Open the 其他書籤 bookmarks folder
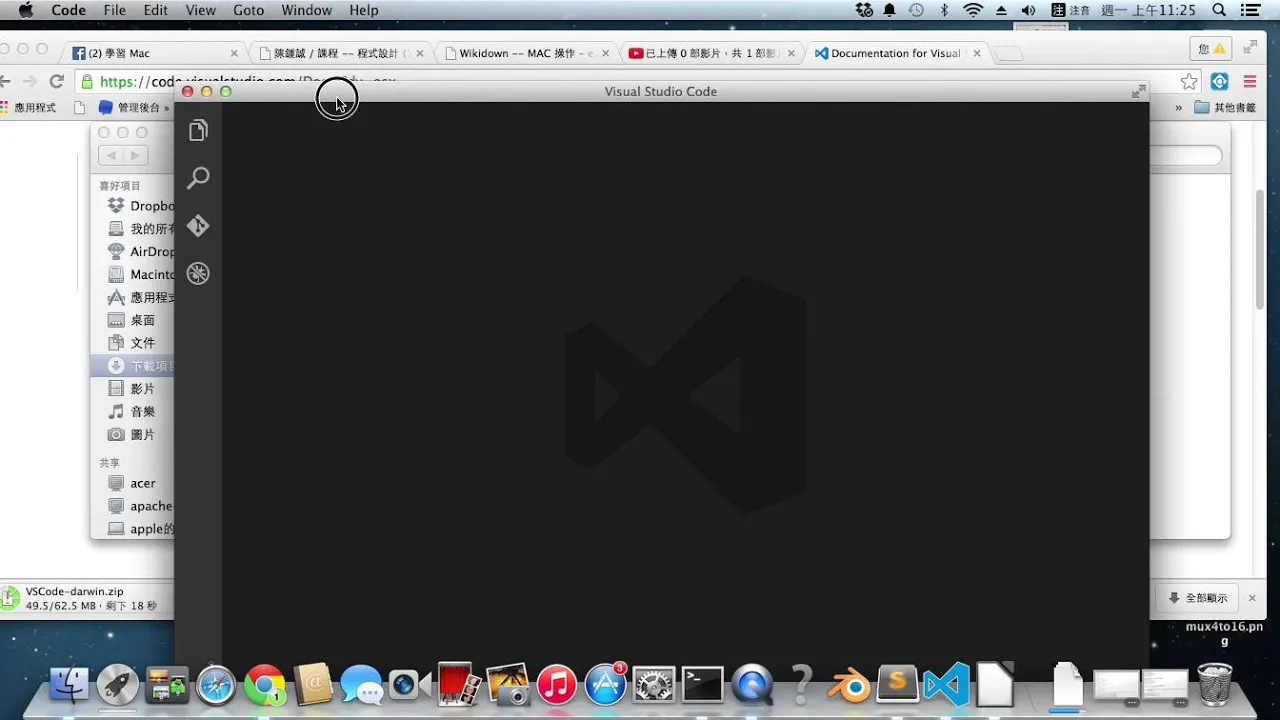This screenshot has width=1280, height=720. [x=1225, y=107]
